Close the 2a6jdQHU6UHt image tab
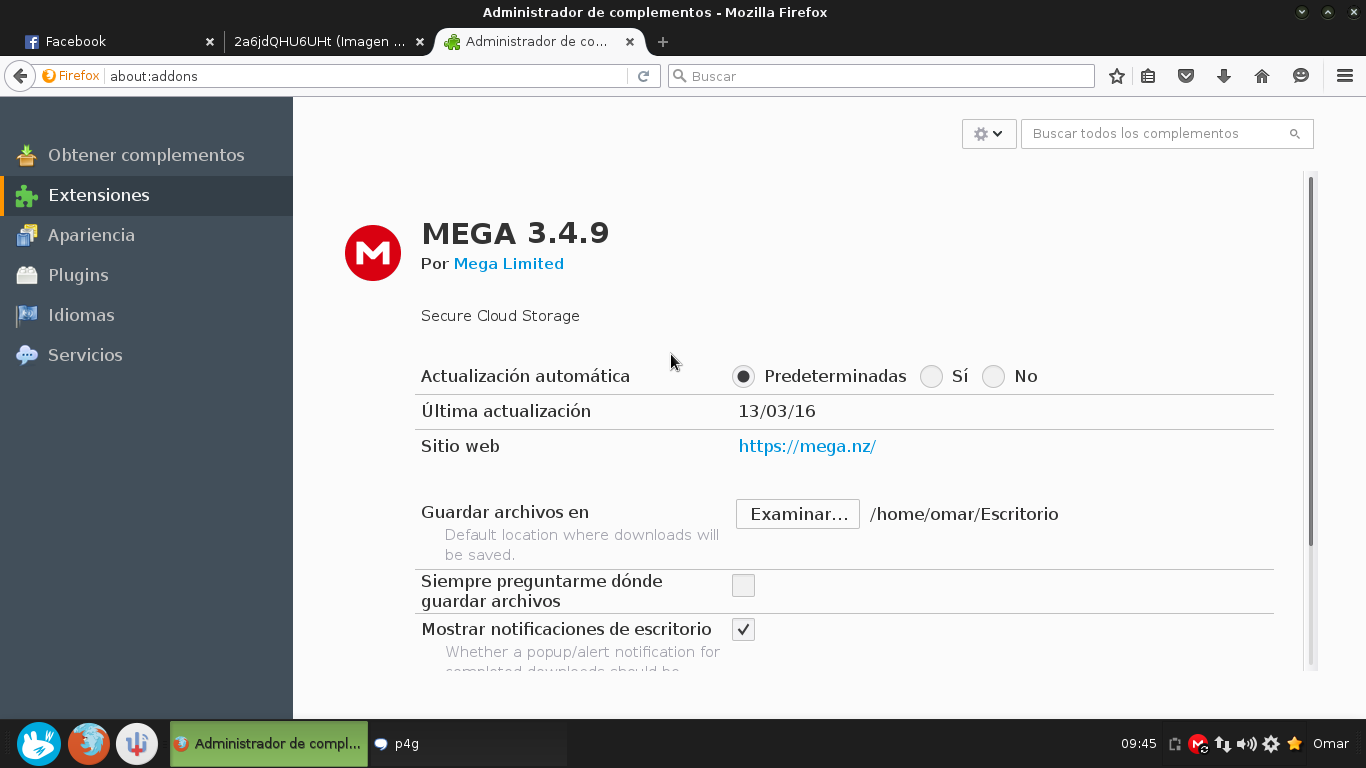The image size is (1366, 768). coord(420,42)
